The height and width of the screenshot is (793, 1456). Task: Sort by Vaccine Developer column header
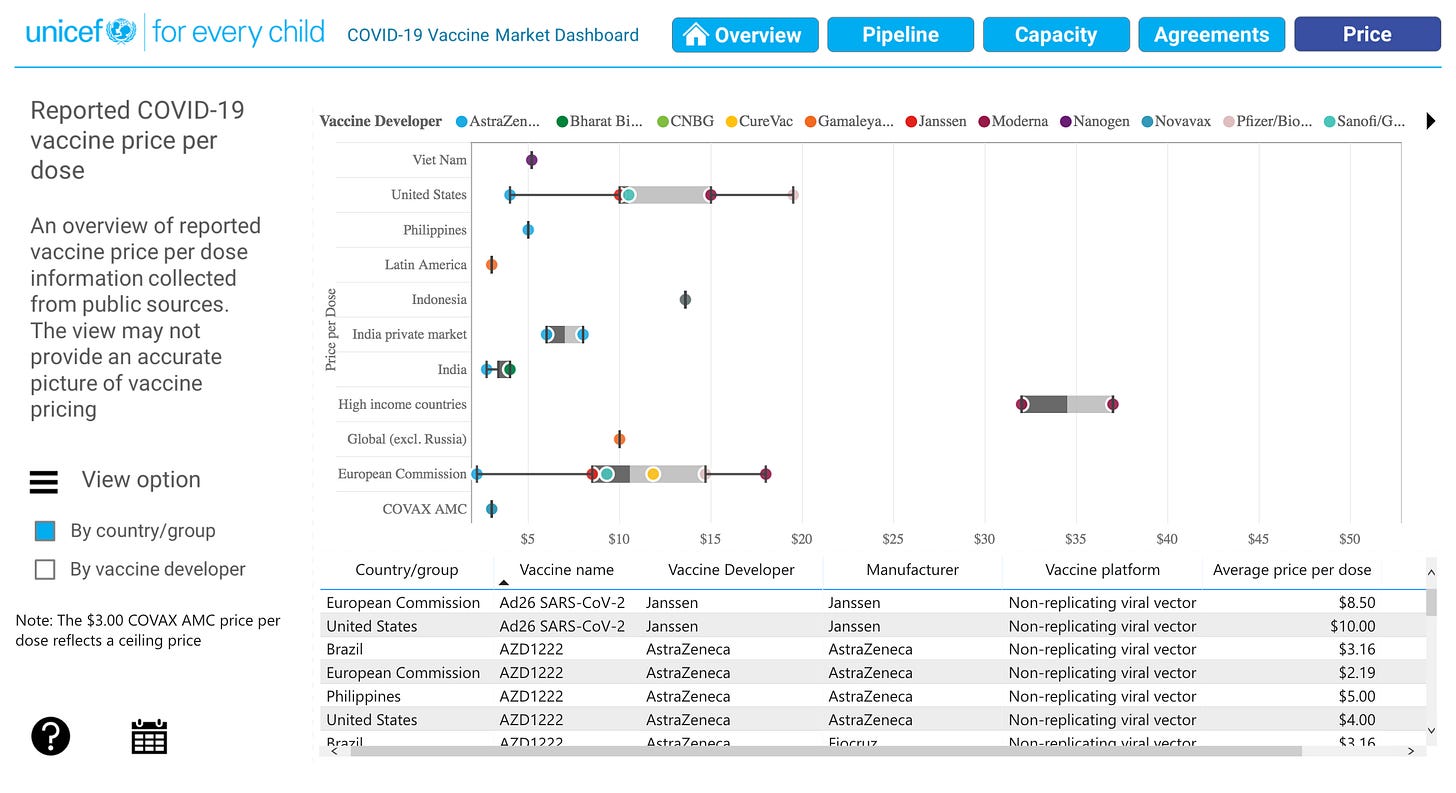[731, 570]
